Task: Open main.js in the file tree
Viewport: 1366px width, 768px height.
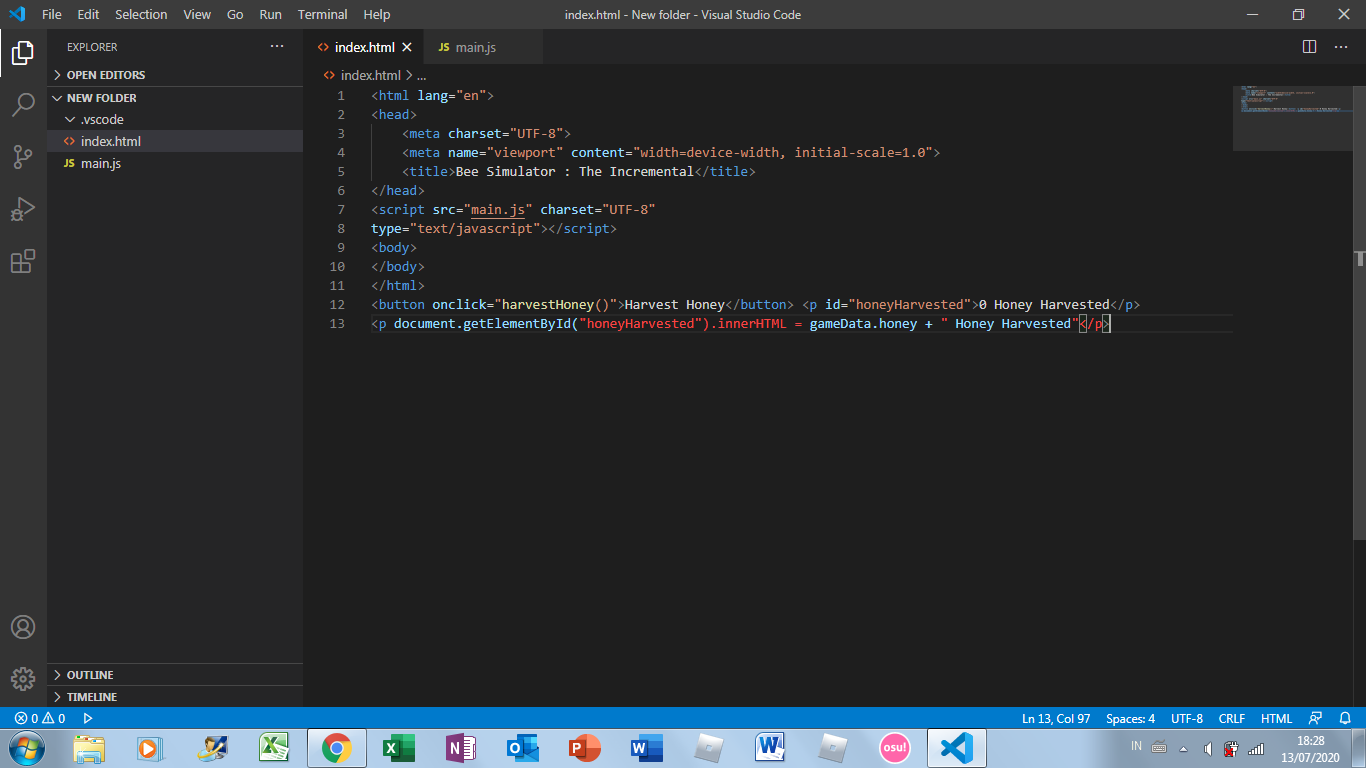Action: tap(175, 164)
